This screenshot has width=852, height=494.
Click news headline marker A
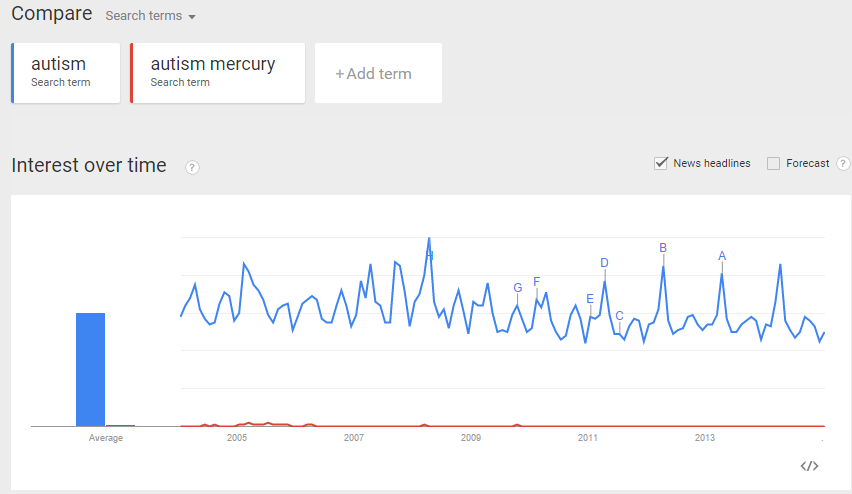tap(722, 256)
